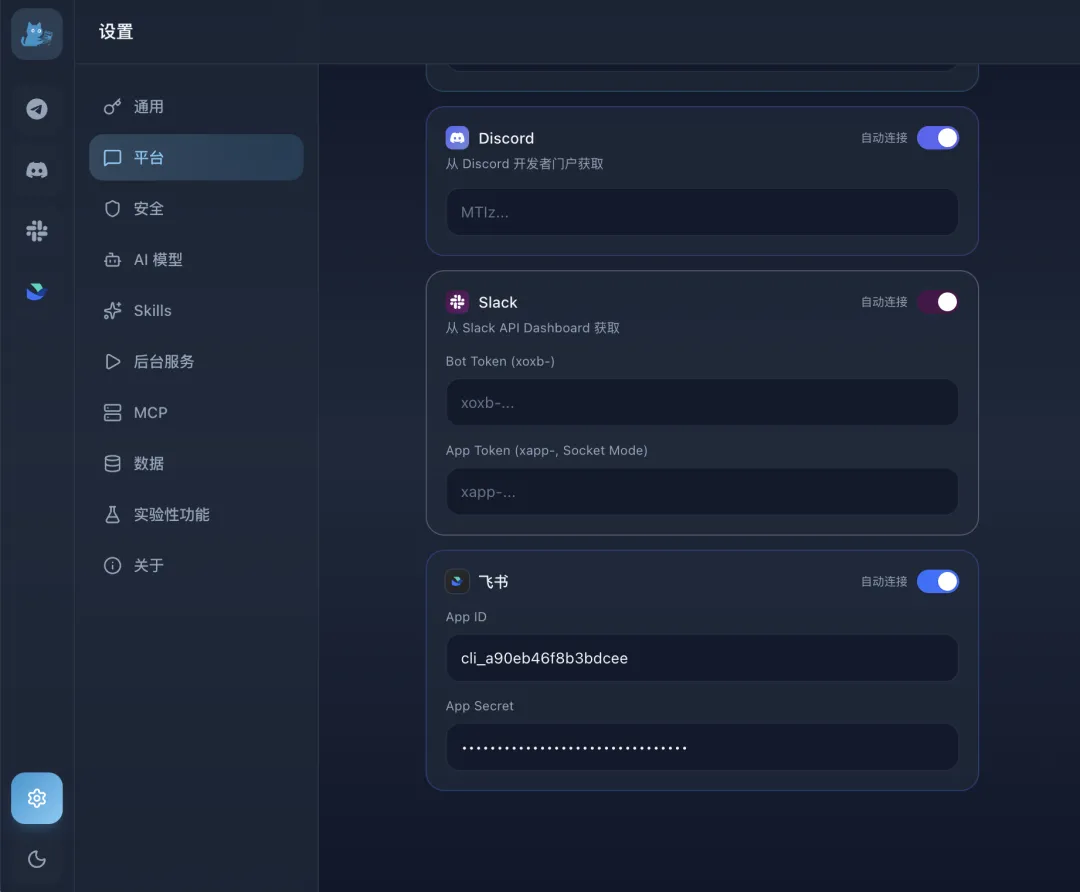Click the Slack logo in its settings card

coord(457,302)
